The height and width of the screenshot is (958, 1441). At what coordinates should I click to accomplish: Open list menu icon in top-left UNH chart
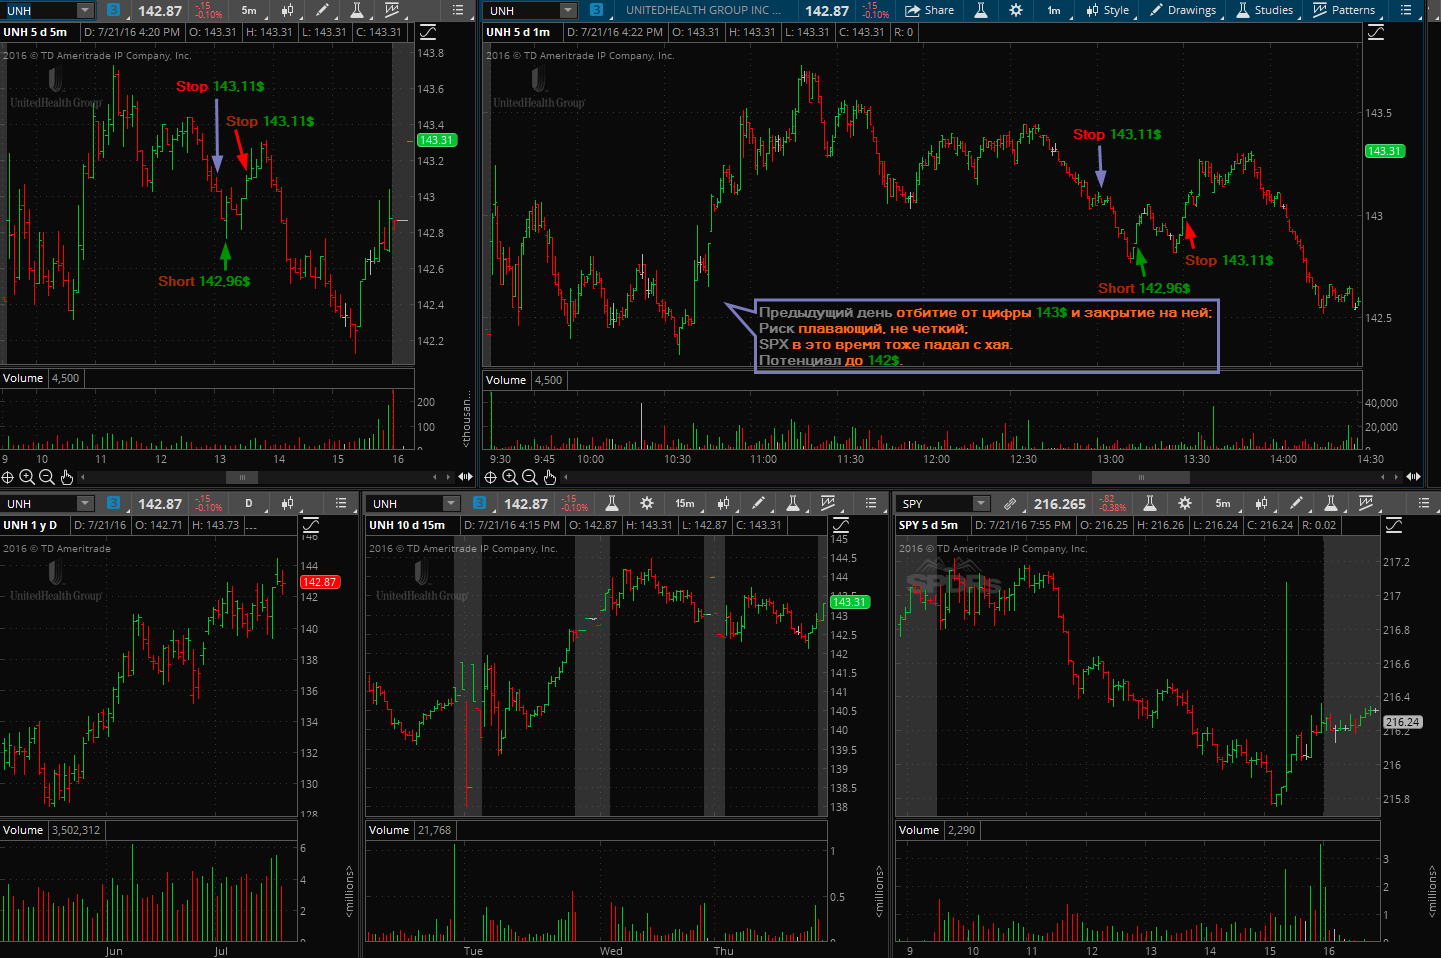coord(458,10)
